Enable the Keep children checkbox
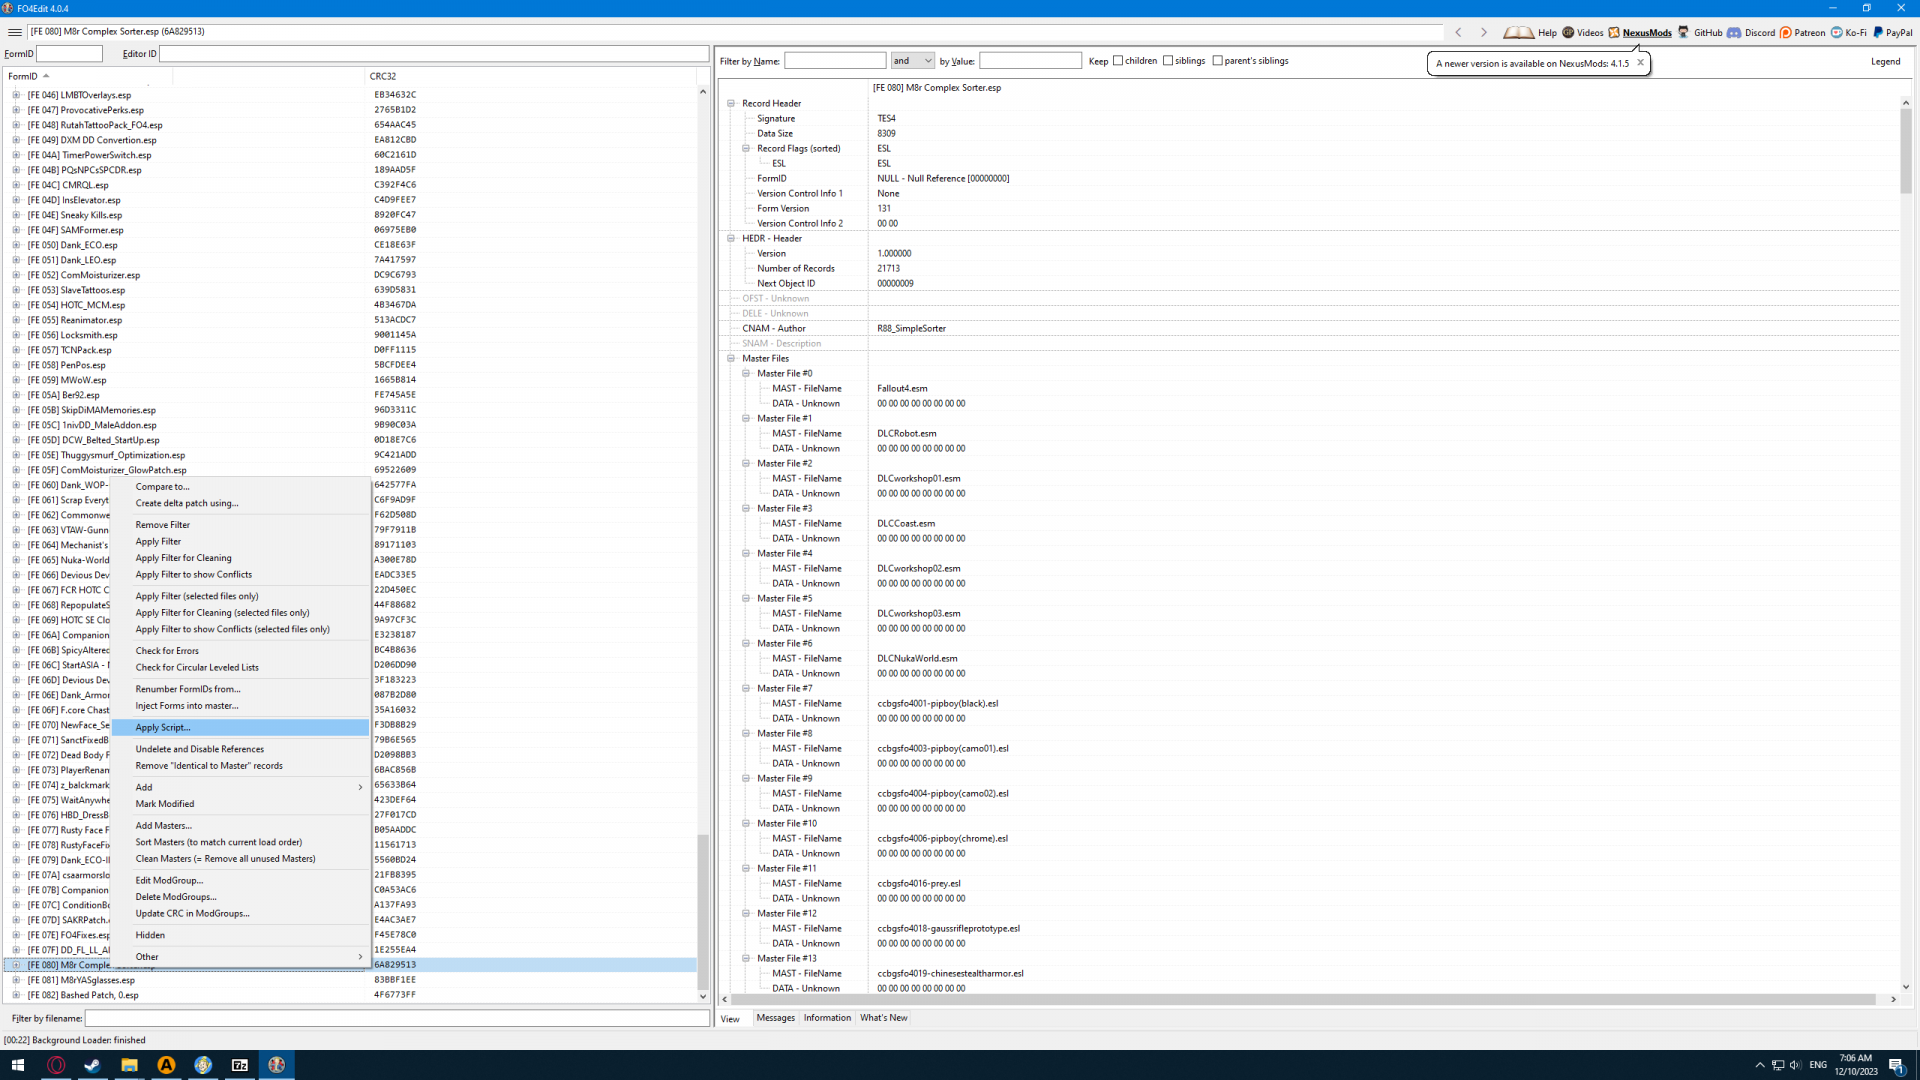 [x=1118, y=61]
